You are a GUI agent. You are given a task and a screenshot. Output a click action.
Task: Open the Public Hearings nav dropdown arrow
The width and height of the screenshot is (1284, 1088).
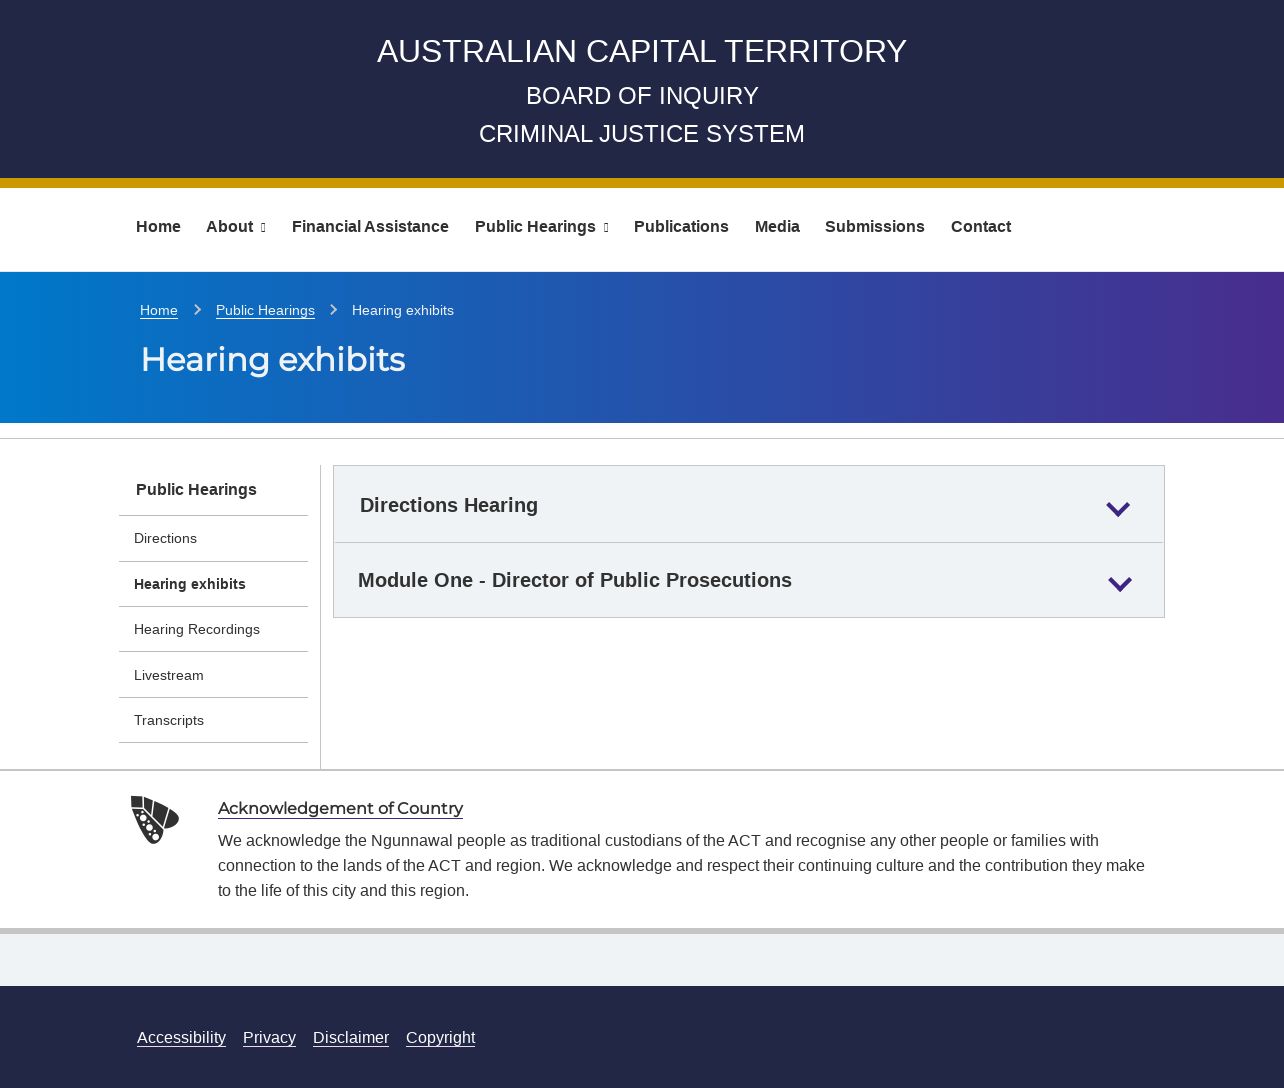606,228
